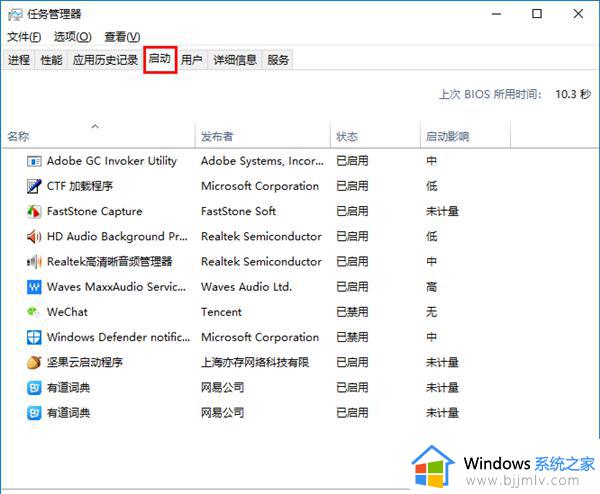Open the 文件(F) menu
The image size is (600, 494).
click(24, 37)
